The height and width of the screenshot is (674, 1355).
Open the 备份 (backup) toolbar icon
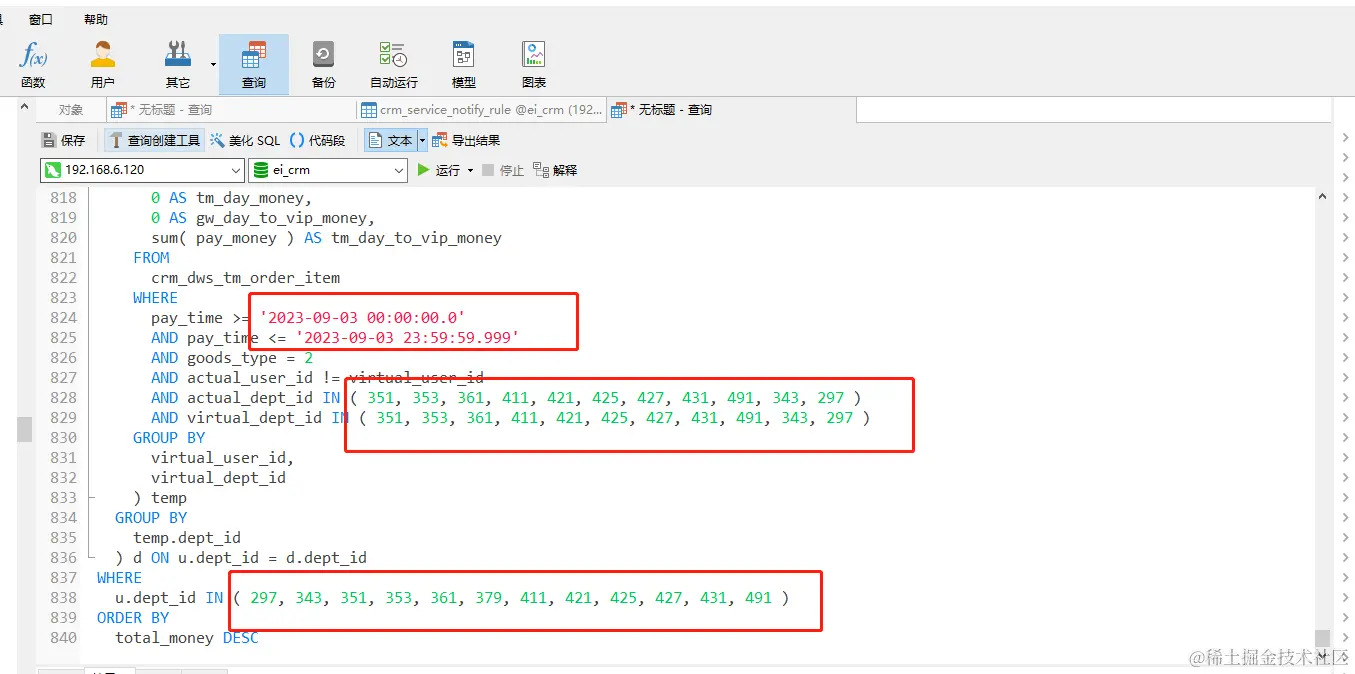click(x=323, y=65)
